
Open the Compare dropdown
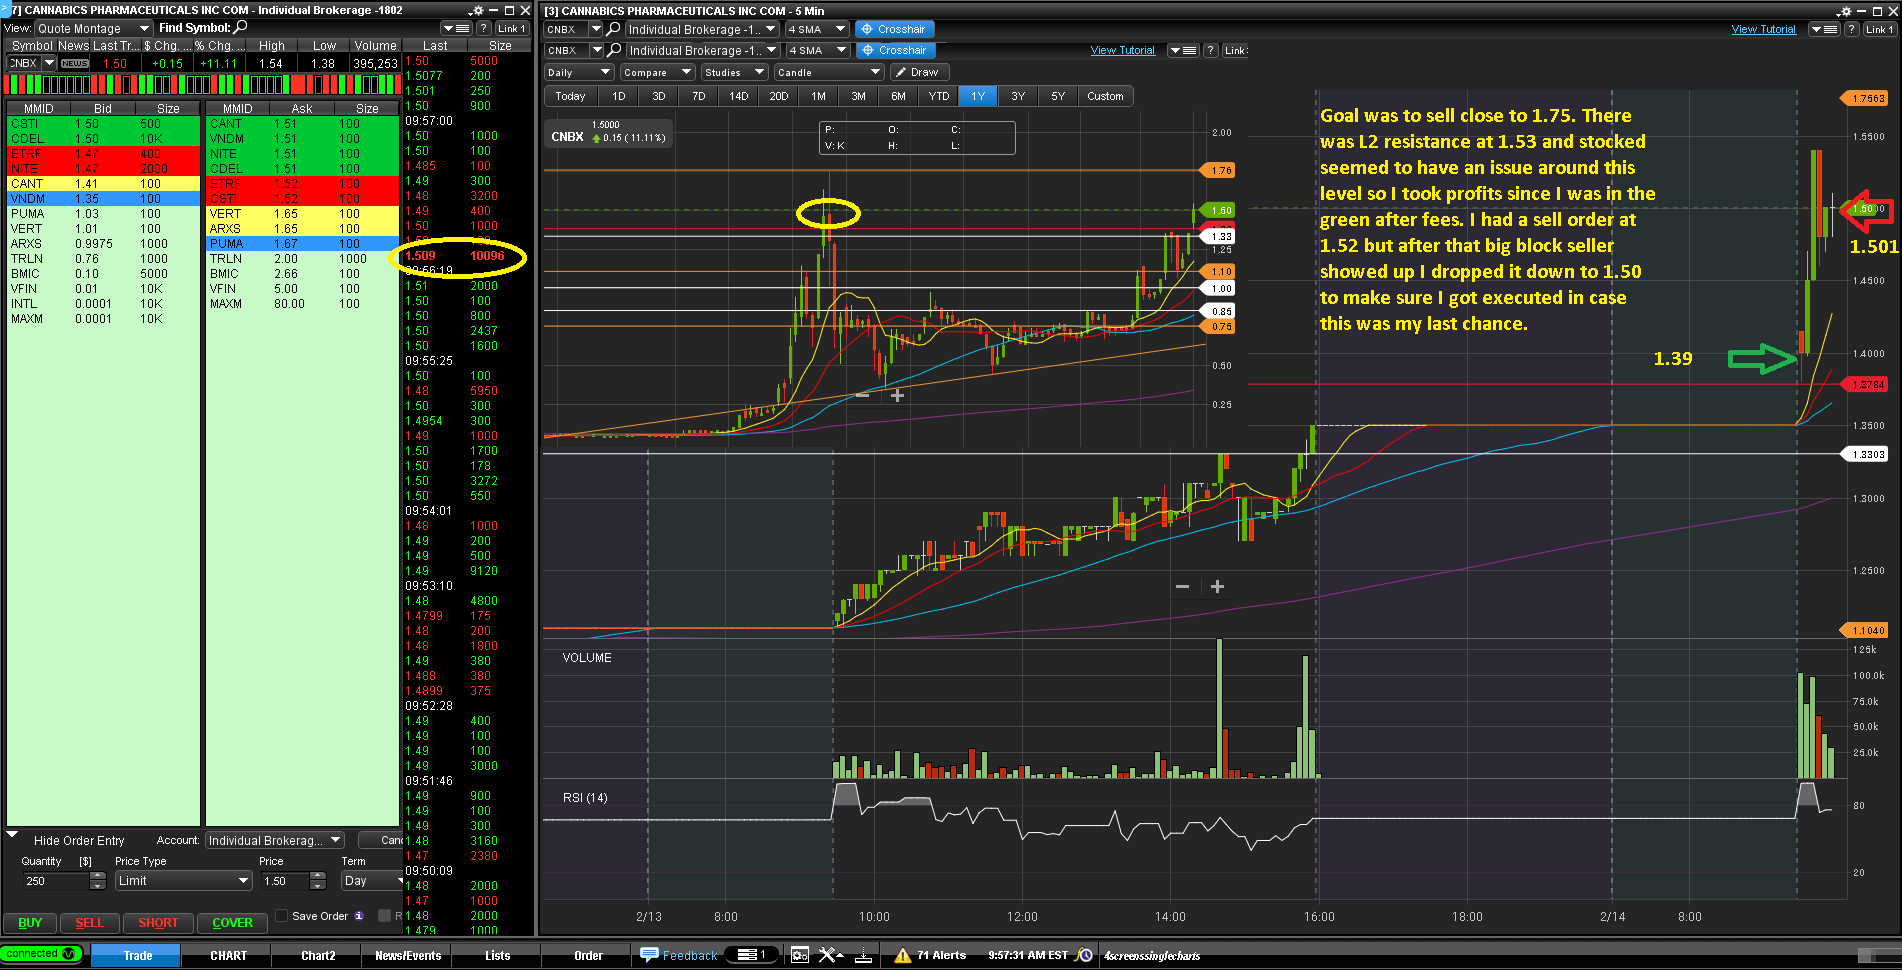point(657,72)
